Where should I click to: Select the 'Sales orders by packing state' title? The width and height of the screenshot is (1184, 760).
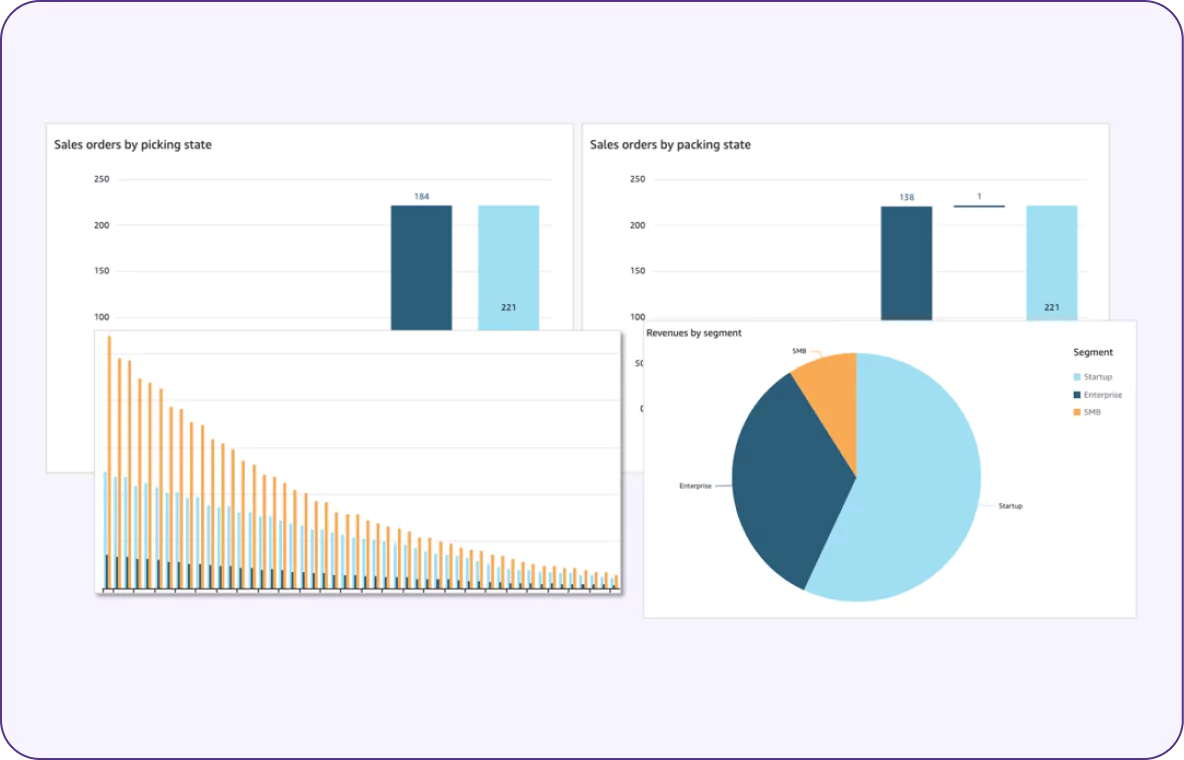coord(671,144)
